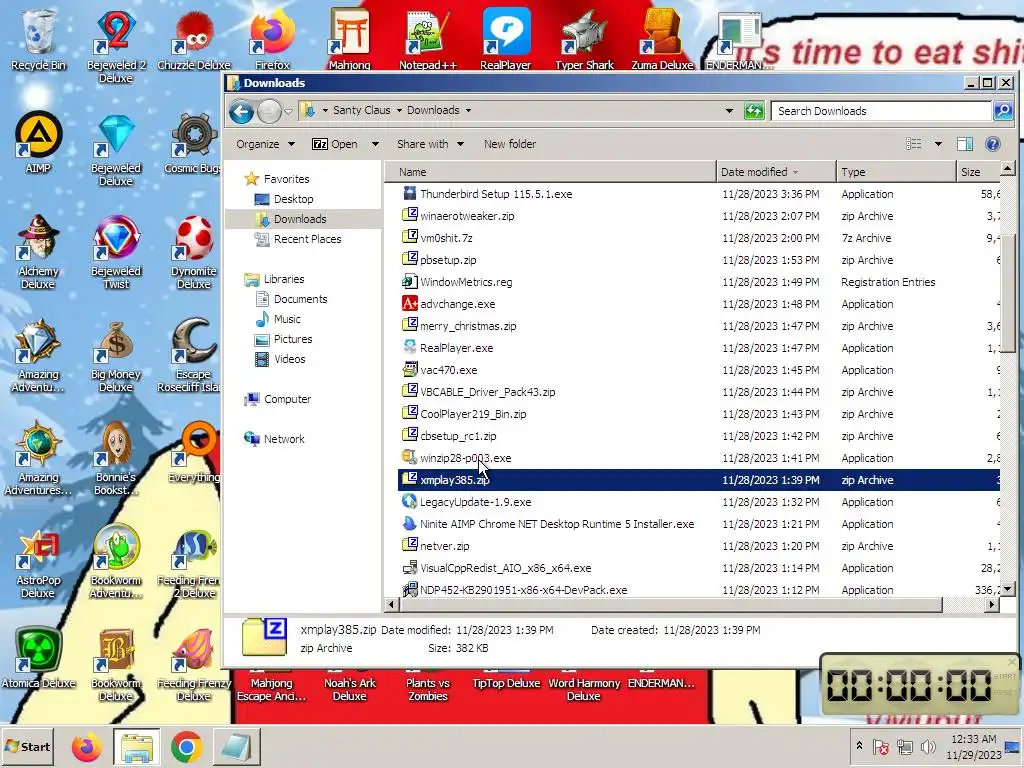Open Notepad++ desktop shortcut
1024x768 pixels.
coord(428,39)
